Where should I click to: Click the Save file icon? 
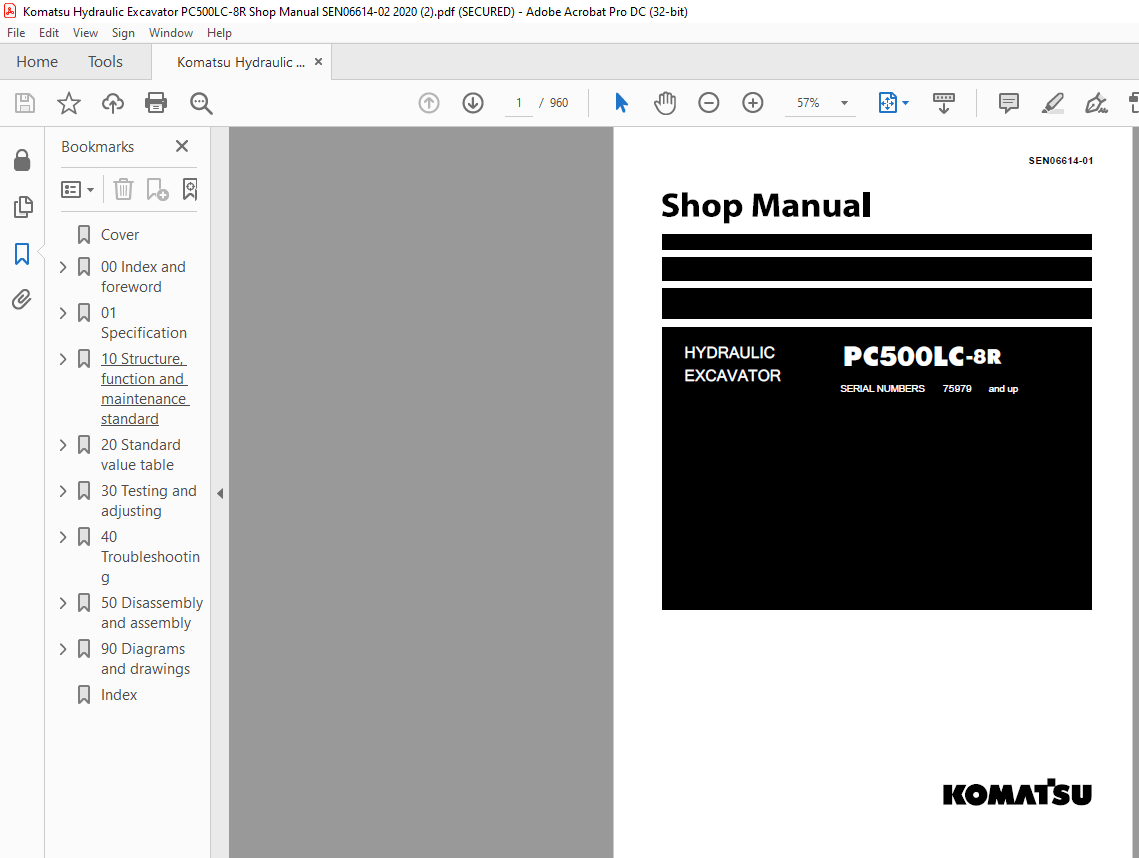[25, 103]
